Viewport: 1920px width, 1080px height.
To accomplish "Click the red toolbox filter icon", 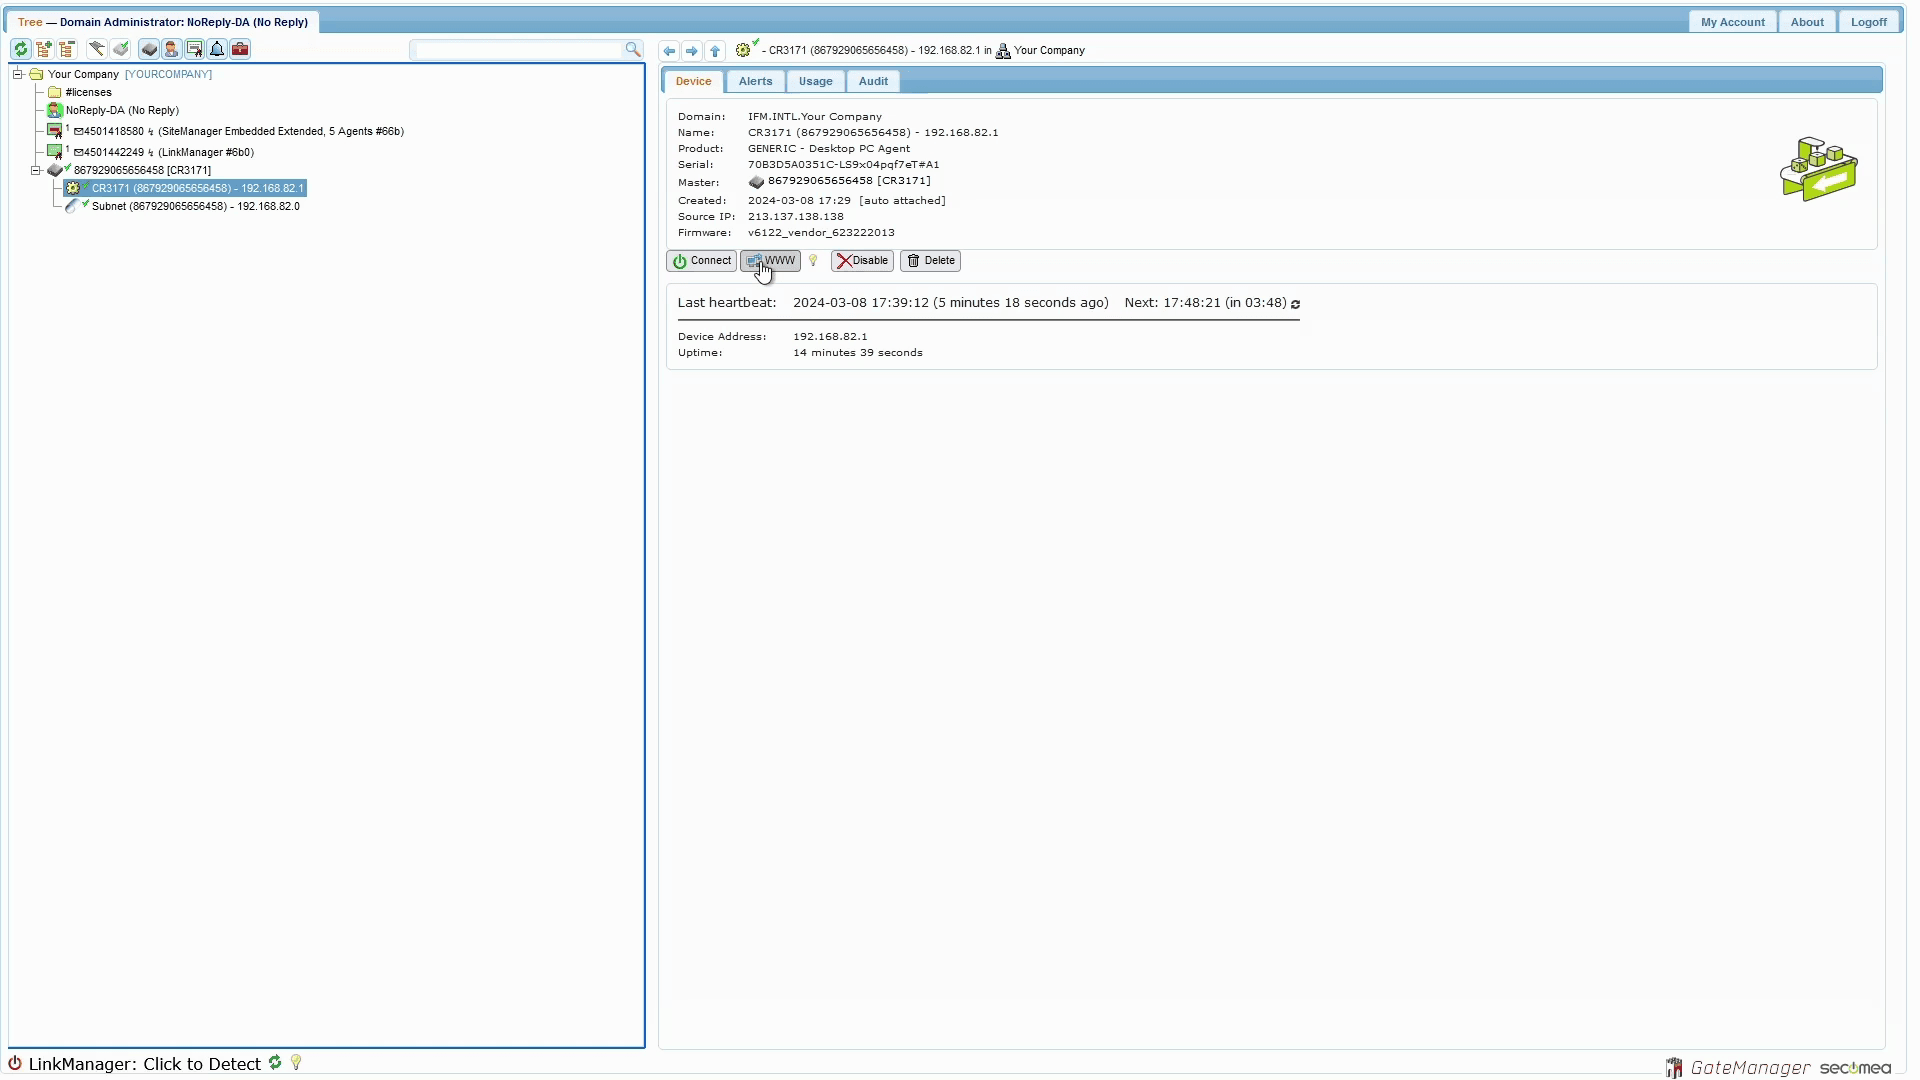I will point(240,49).
